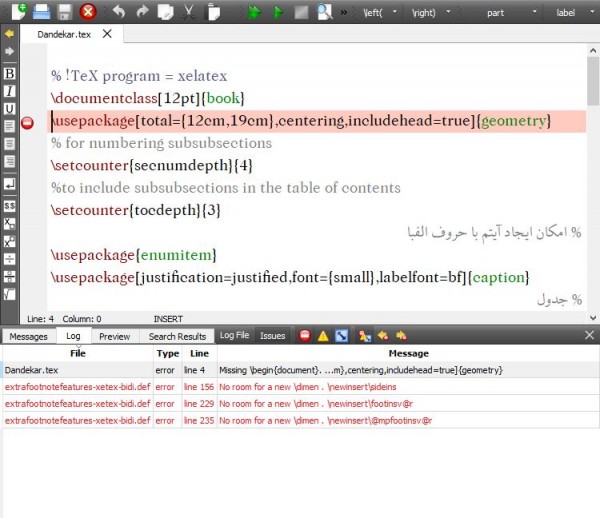The width and height of the screenshot is (600, 518).
Task: Switch to the Search Results tab
Action: click(x=177, y=336)
